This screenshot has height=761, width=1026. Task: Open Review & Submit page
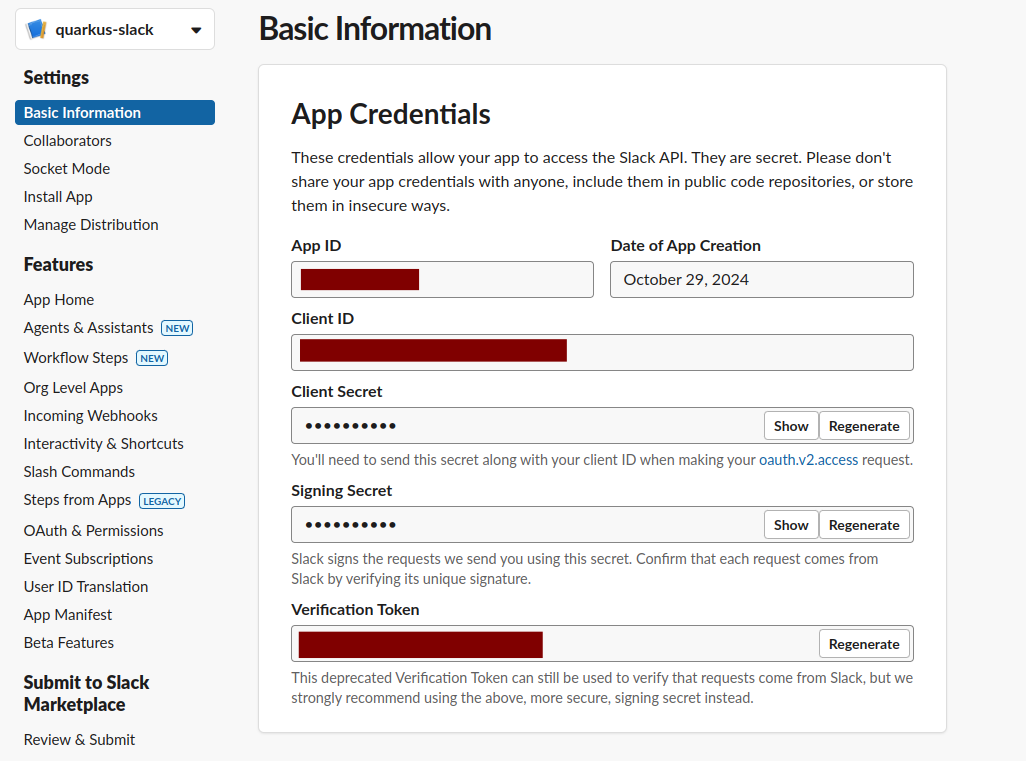pos(79,740)
